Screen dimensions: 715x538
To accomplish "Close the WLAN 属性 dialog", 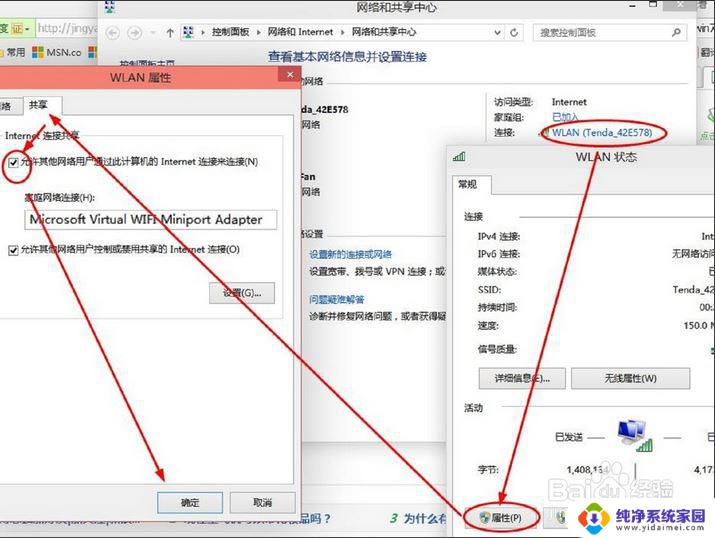I will [x=290, y=75].
